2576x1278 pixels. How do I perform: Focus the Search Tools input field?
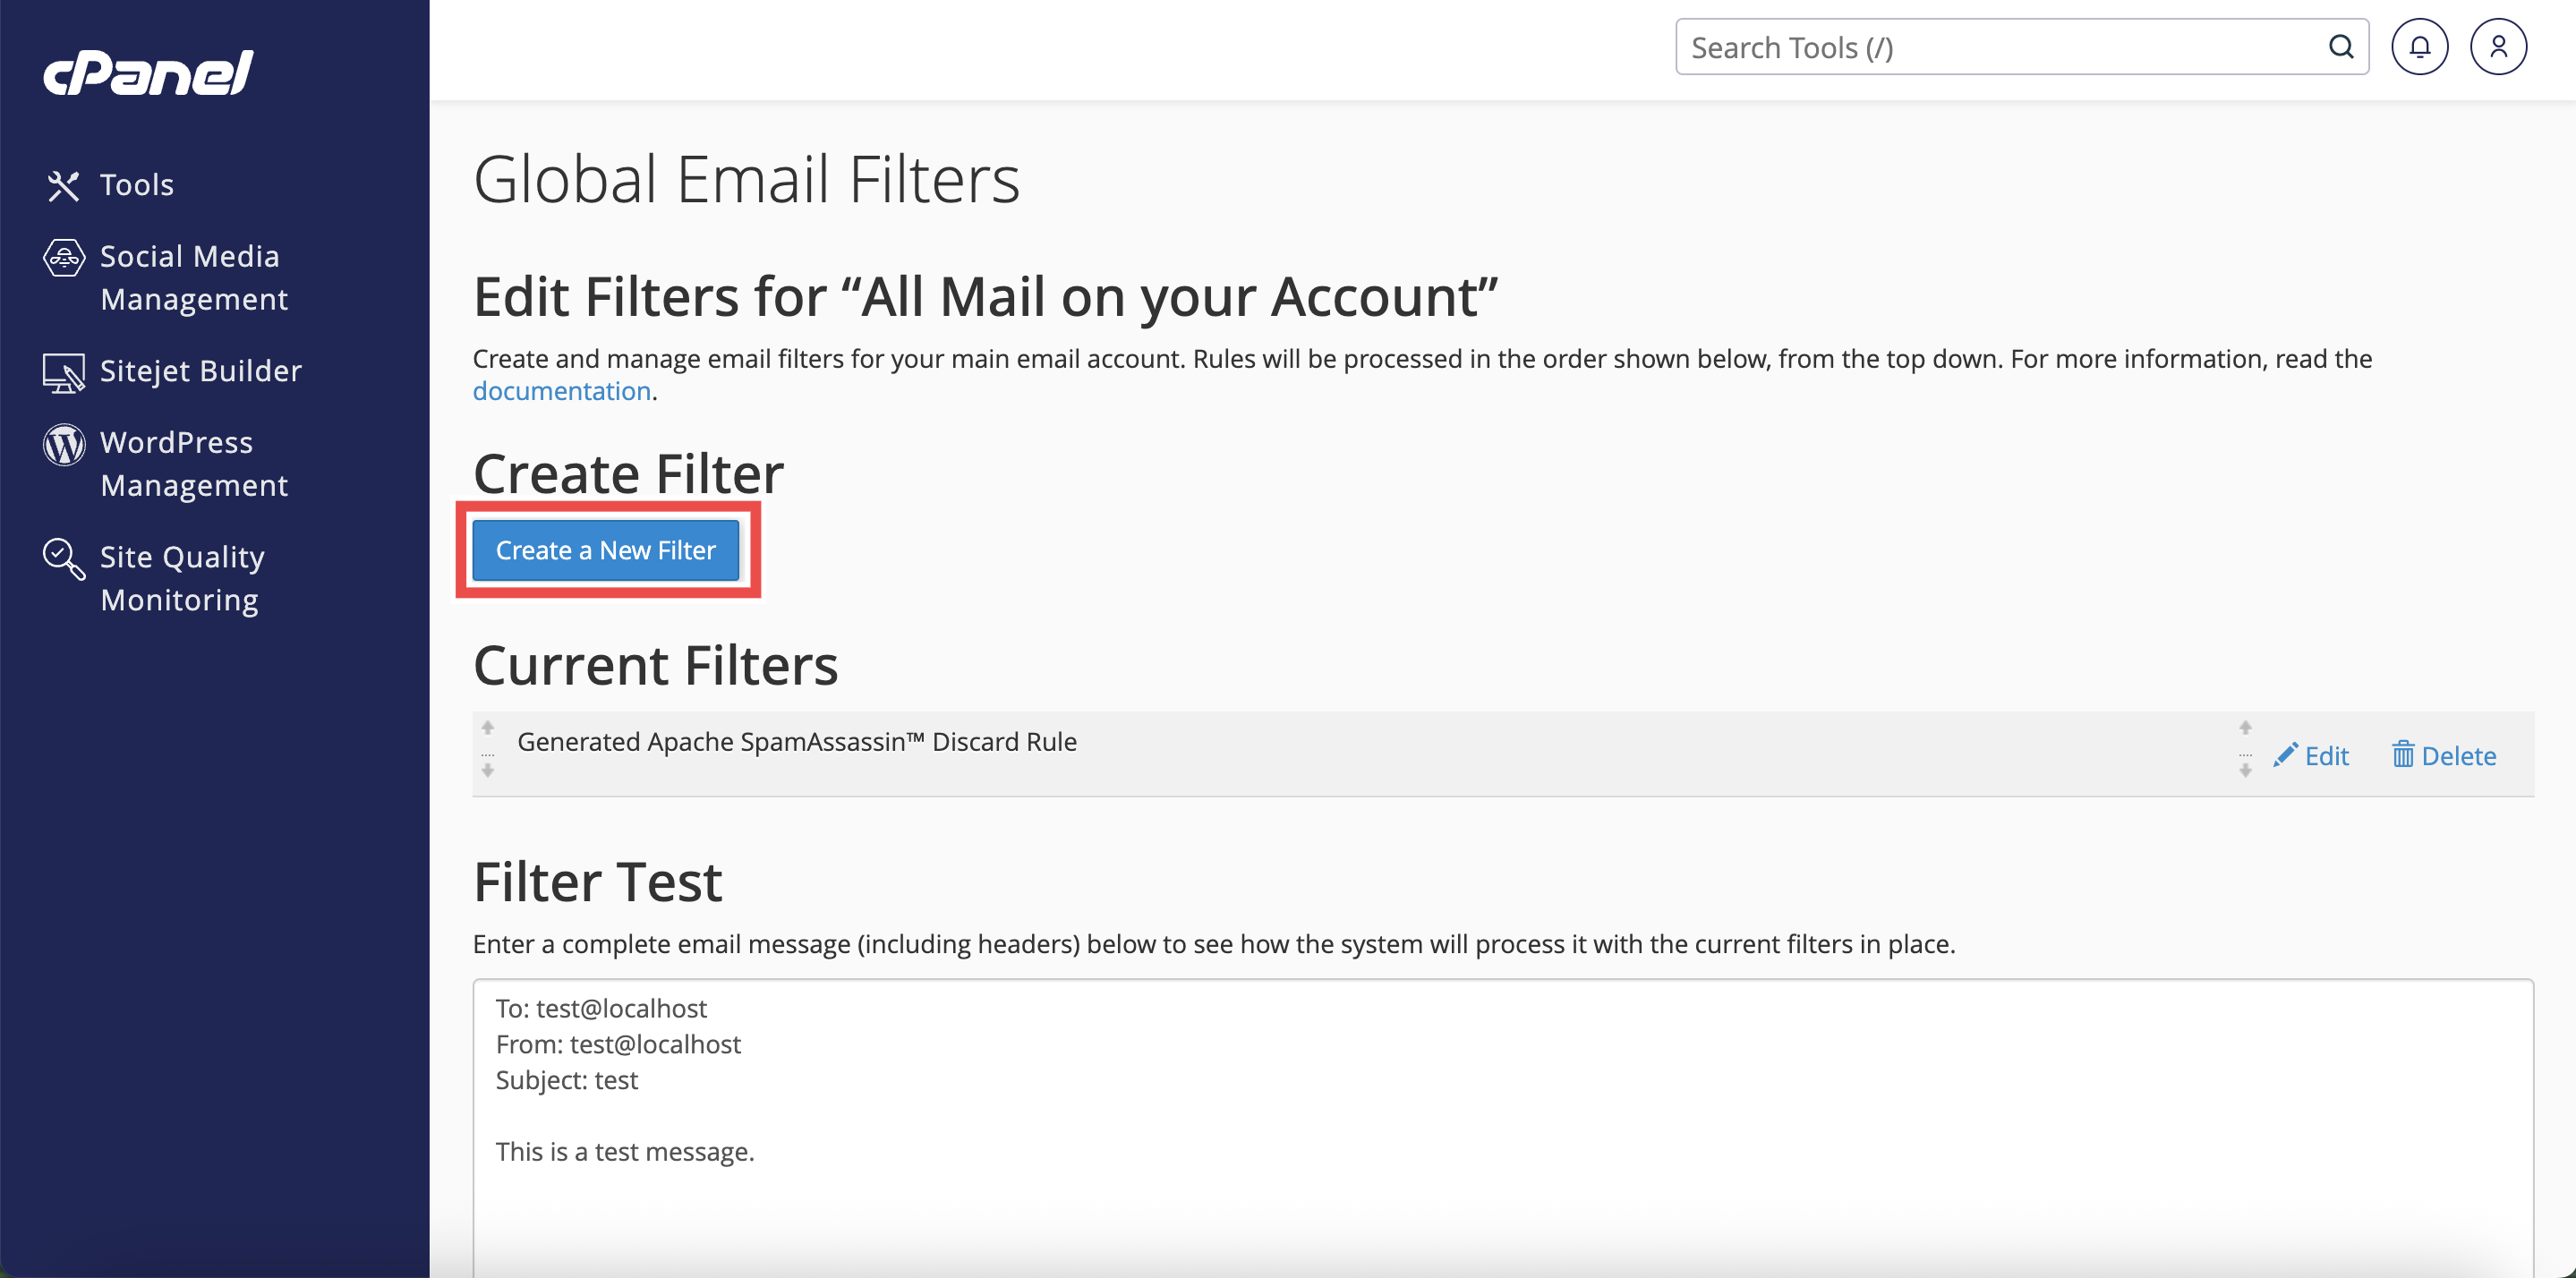[x=2000, y=47]
